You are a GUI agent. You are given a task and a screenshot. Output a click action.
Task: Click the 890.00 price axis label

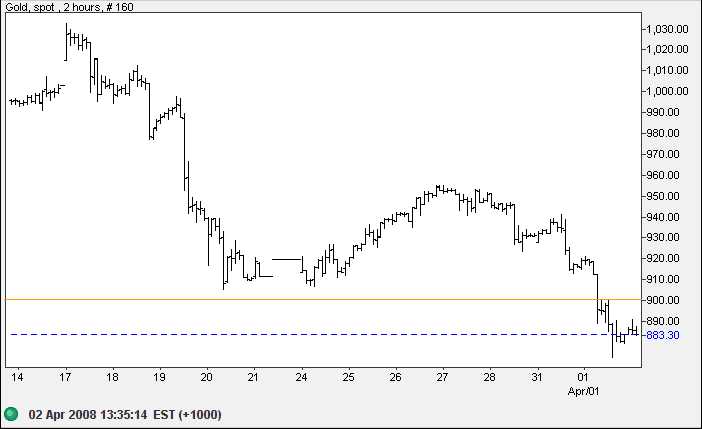point(663,321)
